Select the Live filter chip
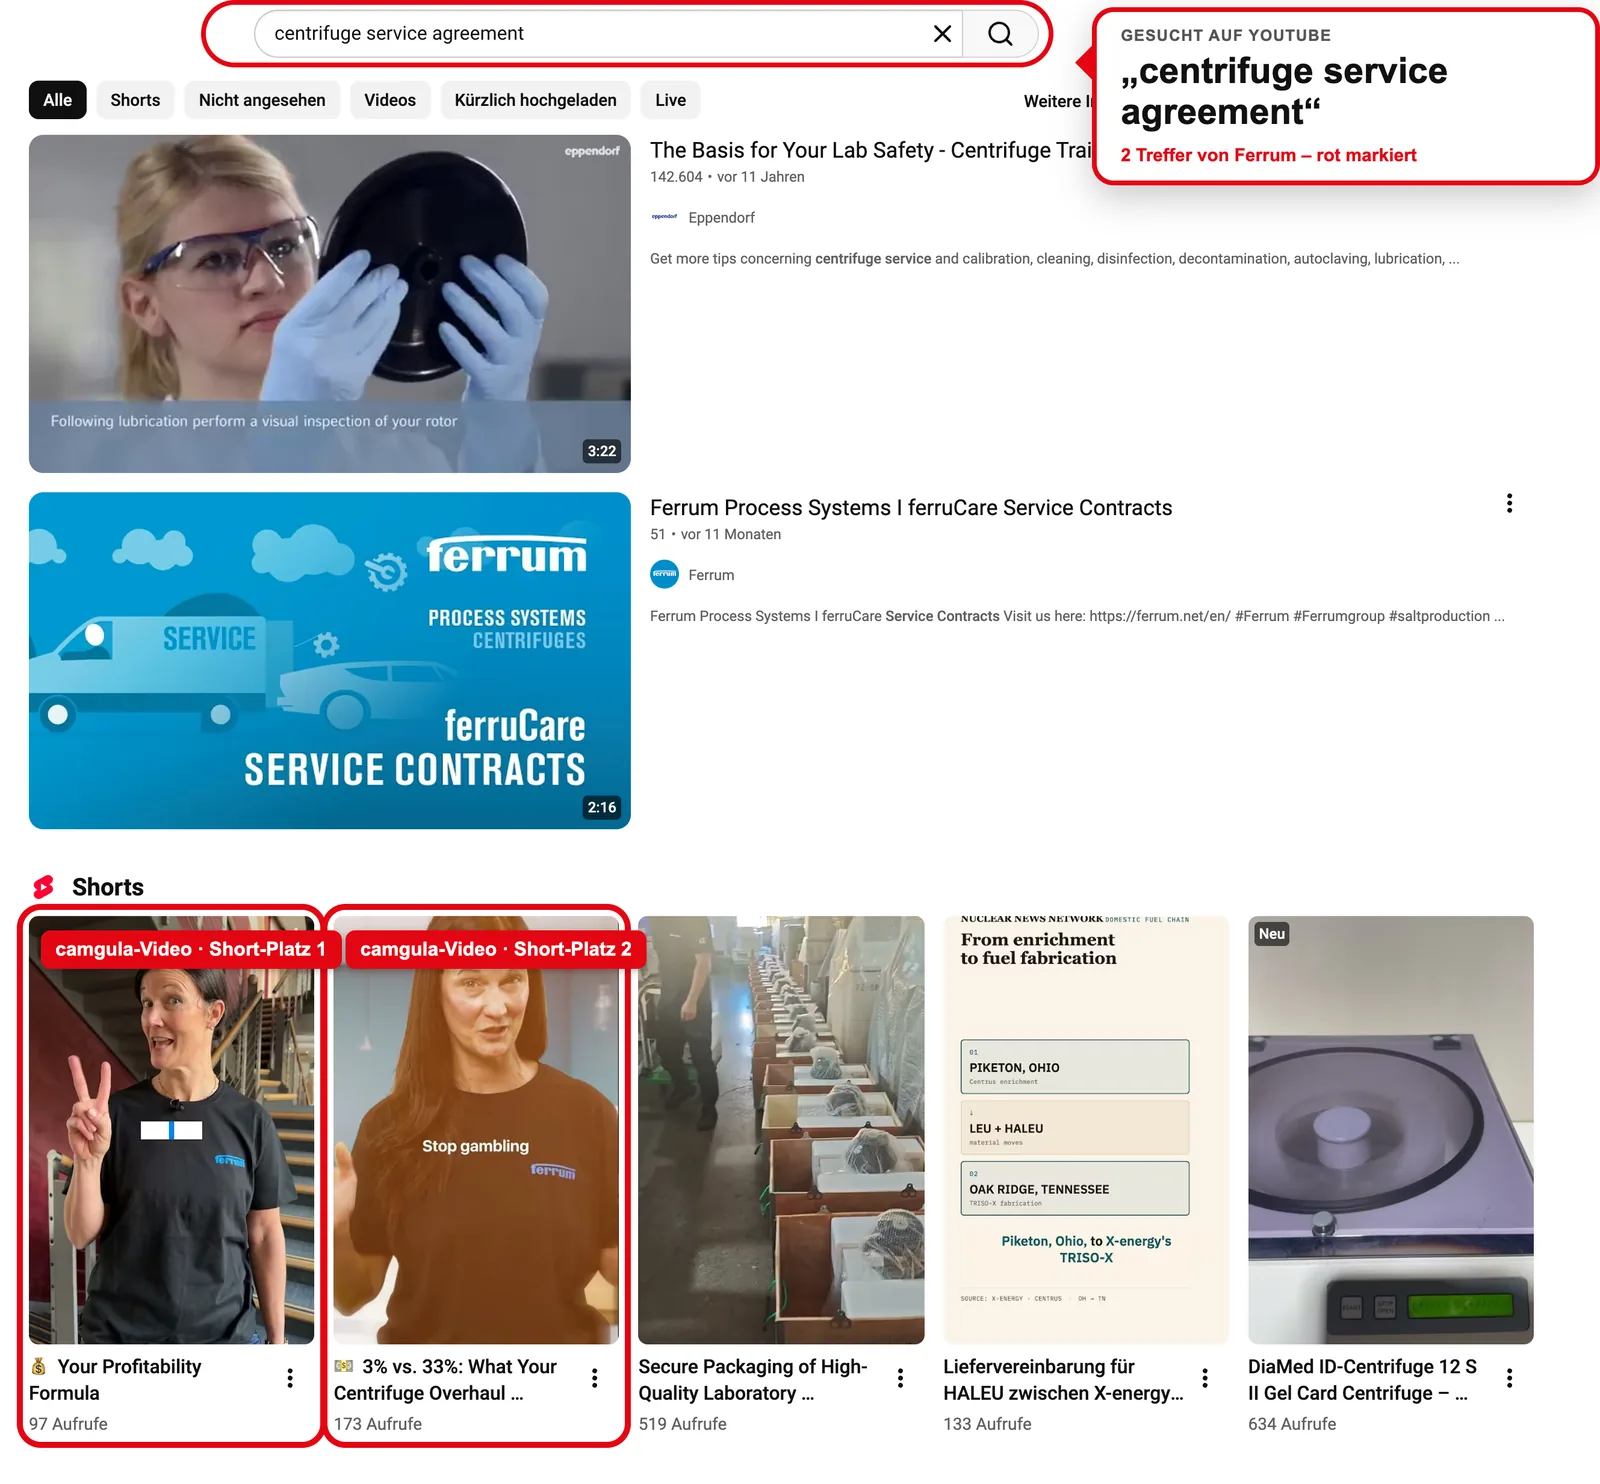The image size is (1600, 1484). 671,100
